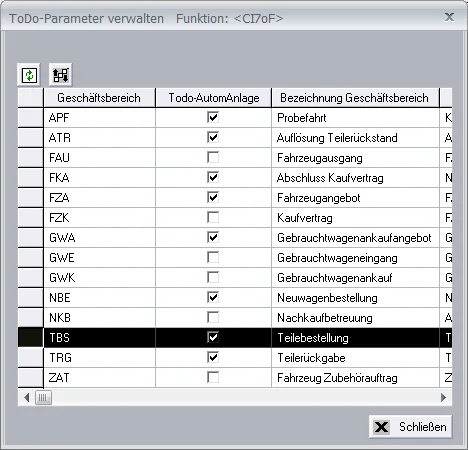Click the green refresh icon
468x450 pixels.
(29, 75)
